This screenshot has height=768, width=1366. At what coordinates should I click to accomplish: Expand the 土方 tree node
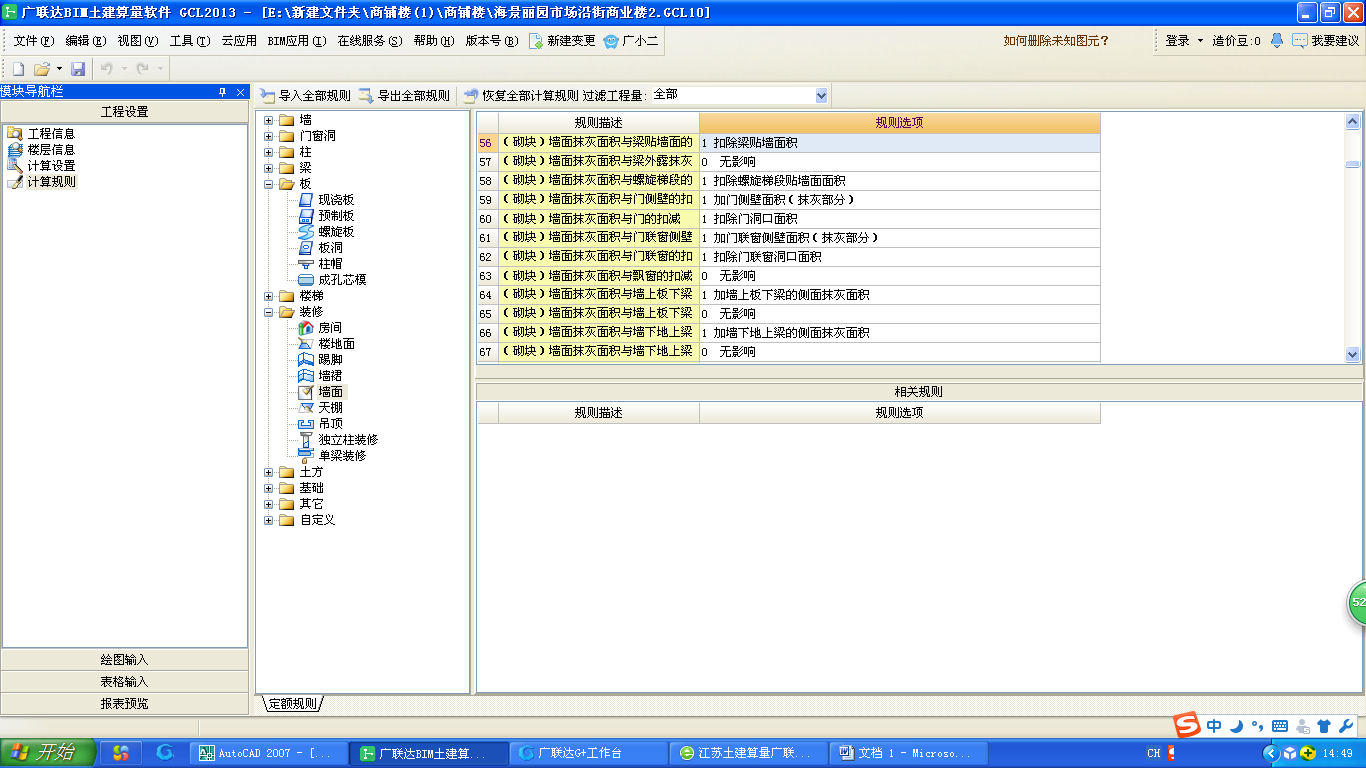click(x=268, y=472)
